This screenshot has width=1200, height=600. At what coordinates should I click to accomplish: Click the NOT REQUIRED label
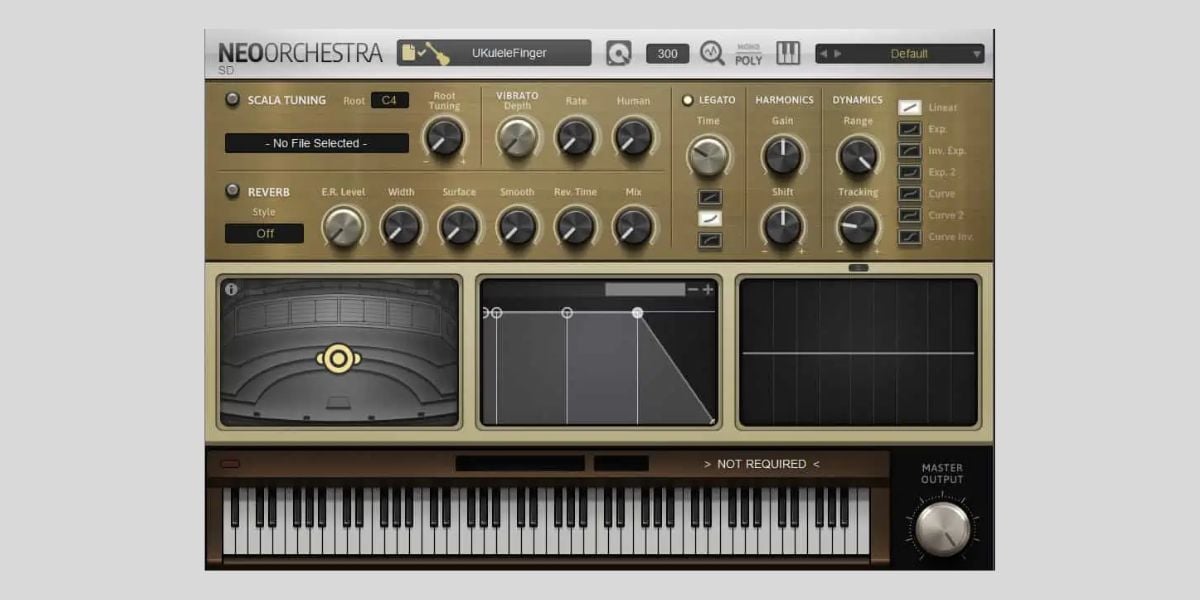pyautogui.click(x=762, y=464)
